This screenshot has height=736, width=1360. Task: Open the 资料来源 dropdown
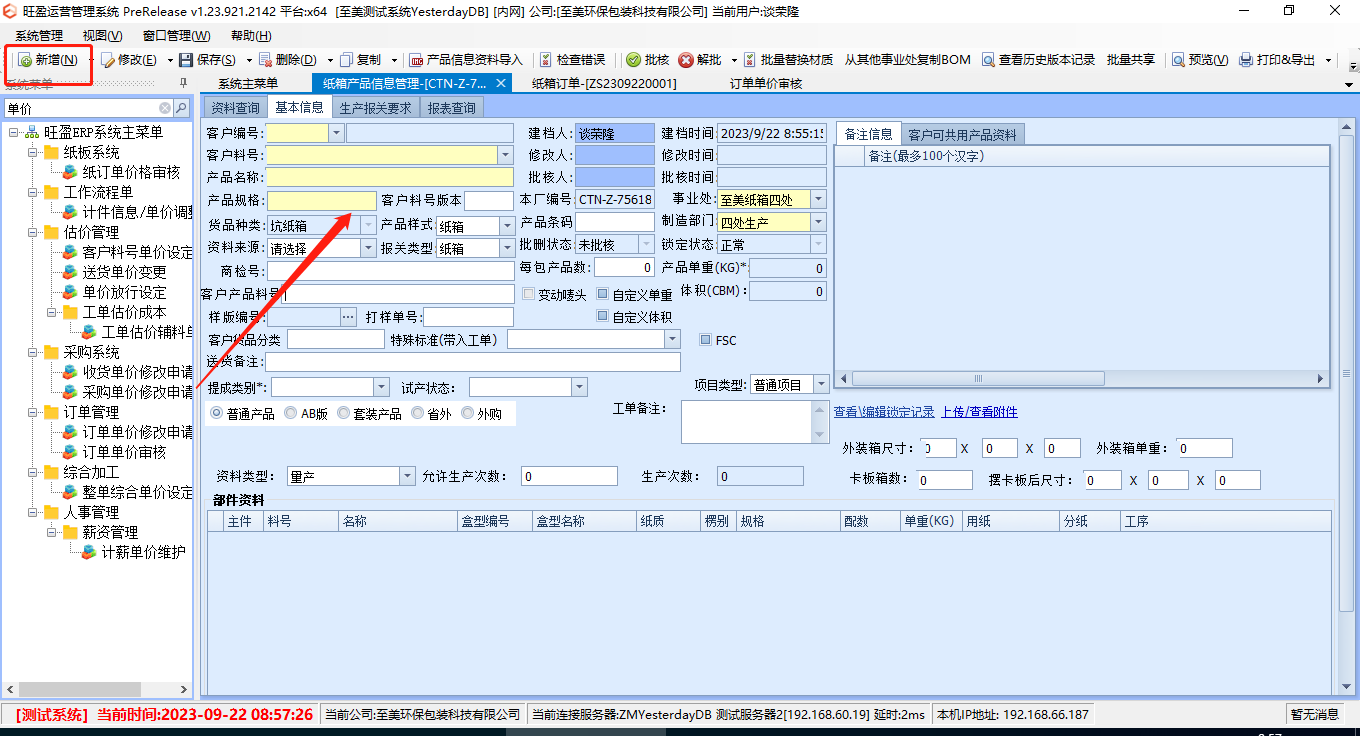point(368,248)
